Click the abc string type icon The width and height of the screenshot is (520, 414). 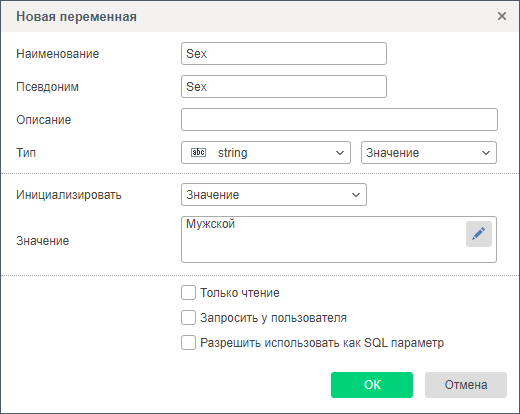click(x=198, y=153)
